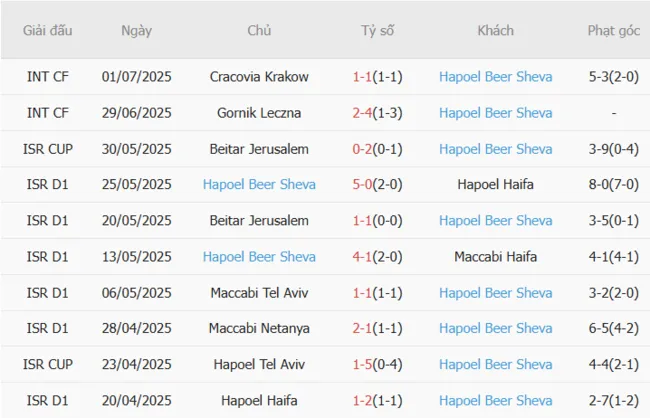Click the 4-1(2-0) score on 13/05/2025
Viewport: 650px width, 418px height.
click(x=377, y=257)
